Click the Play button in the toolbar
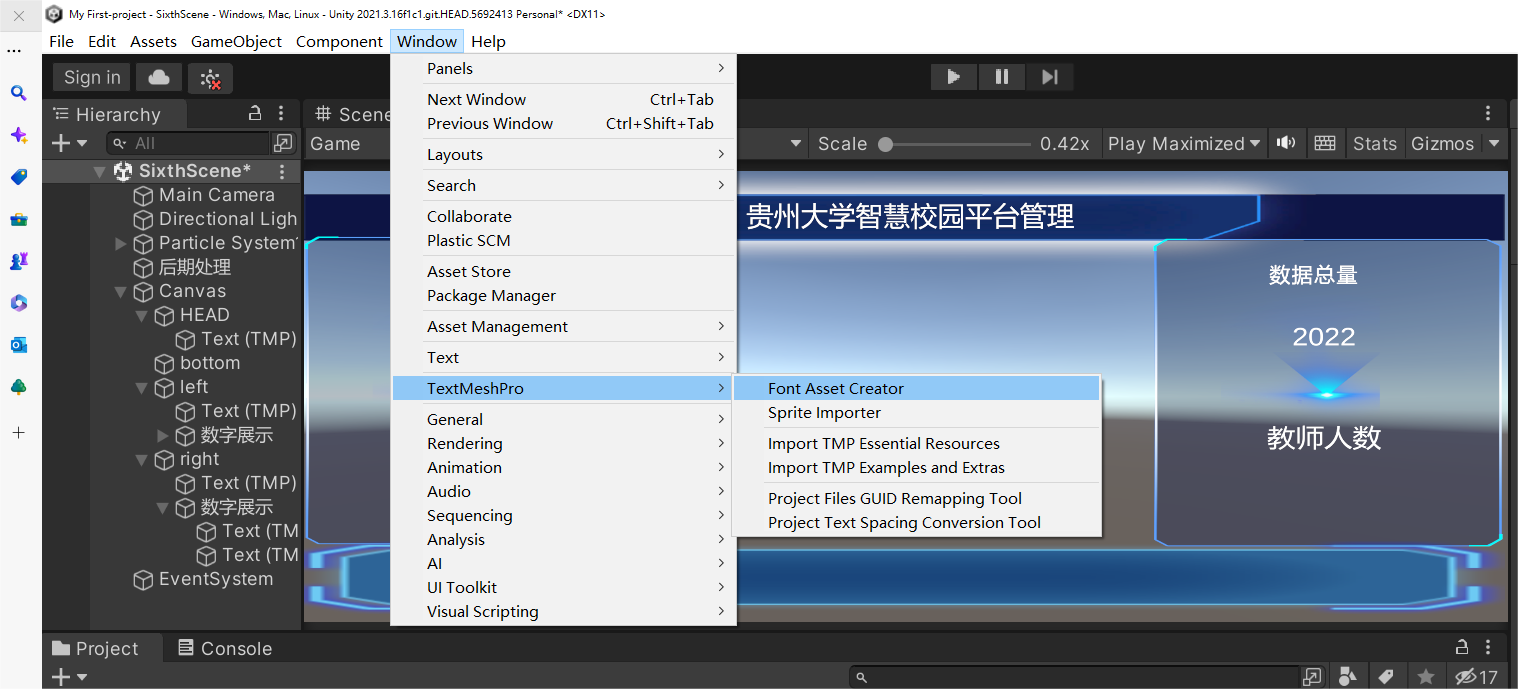The width and height of the screenshot is (1518, 689). pyautogui.click(x=954, y=77)
